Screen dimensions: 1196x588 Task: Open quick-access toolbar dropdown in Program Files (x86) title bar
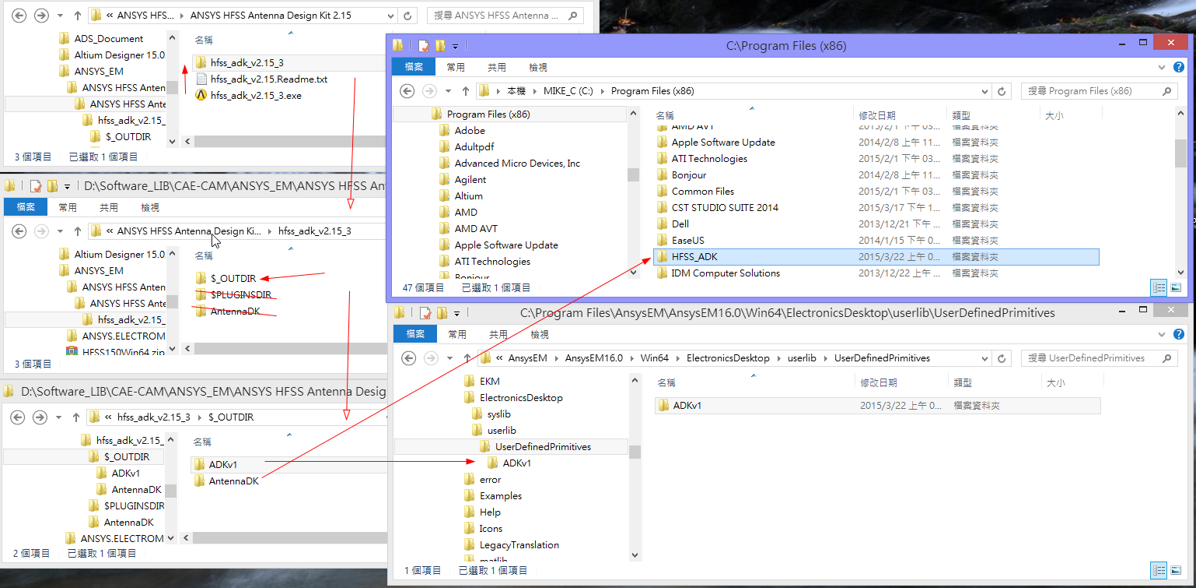pyautogui.click(x=455, y=46)
